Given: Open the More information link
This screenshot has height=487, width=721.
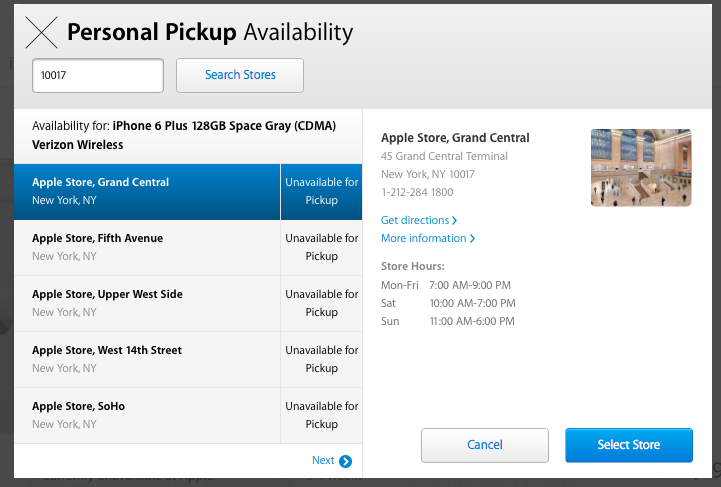Looking at the screenshot, I should pyautogui.click(x=427, y=238).
